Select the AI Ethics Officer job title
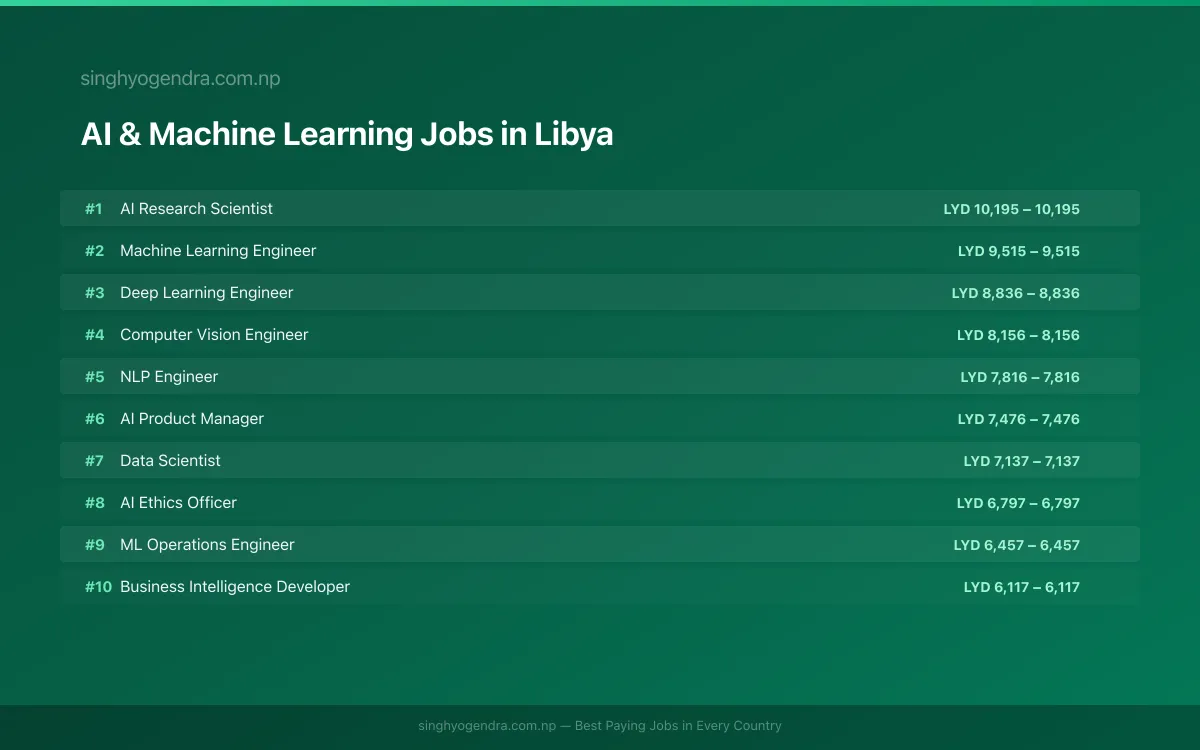Viewport: 1200px width, 750px height. point(178,502)
